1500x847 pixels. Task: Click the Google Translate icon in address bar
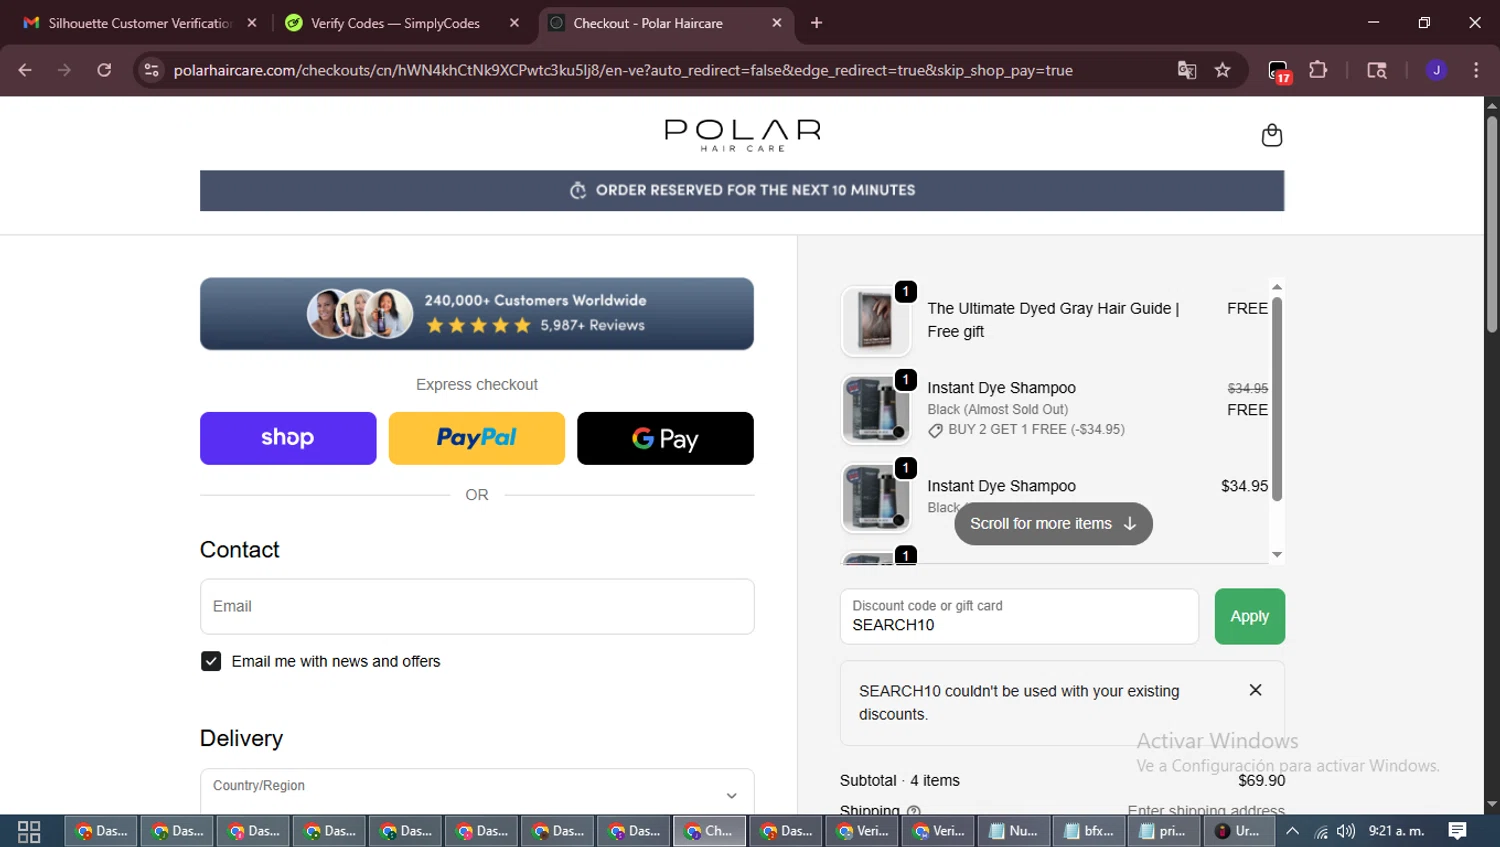point(1187,70)
